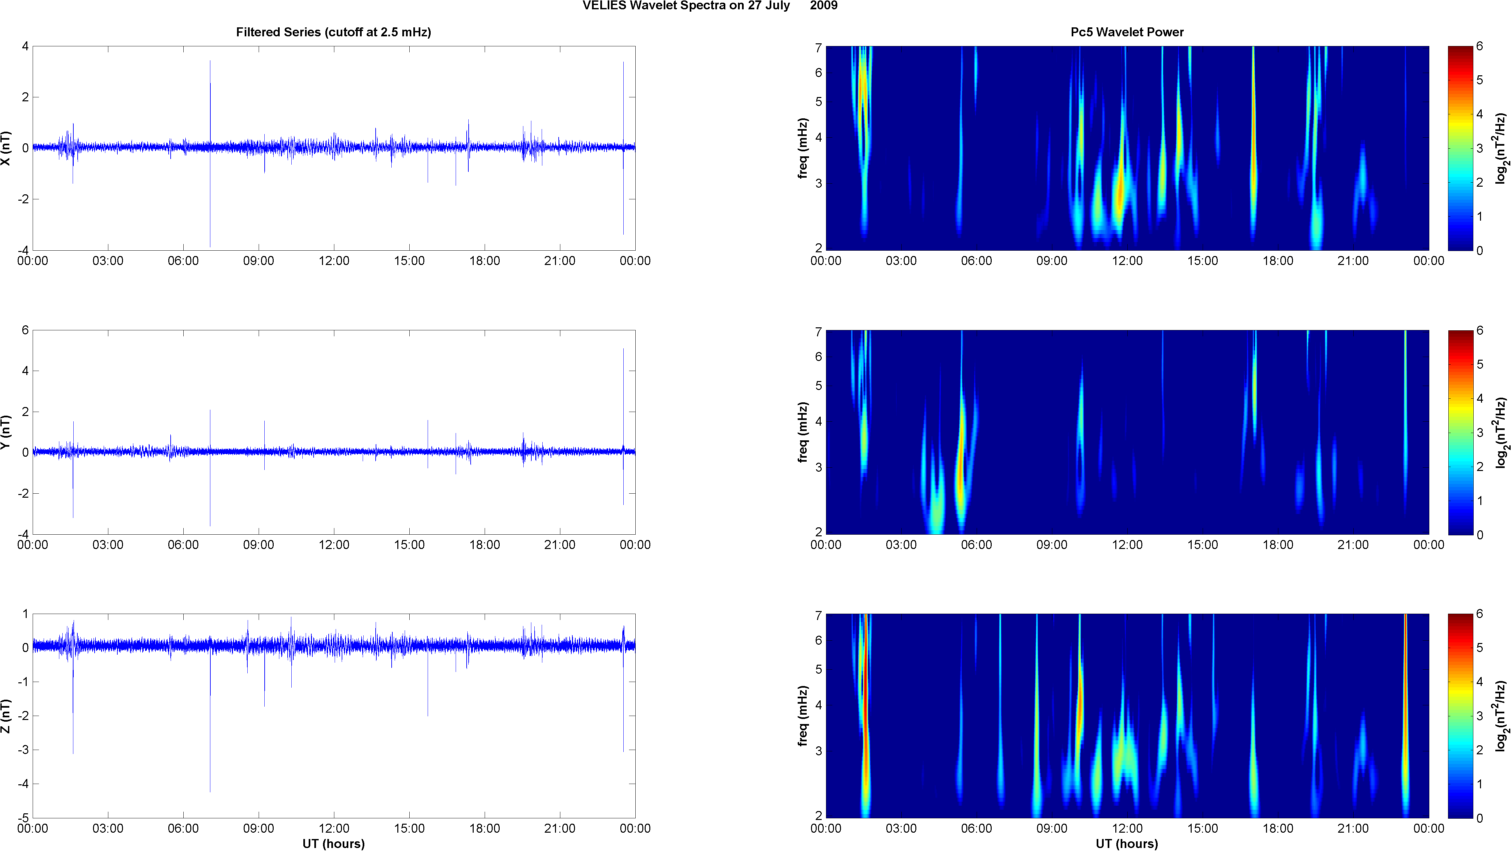The image size is (1511, 851).
Task: Click the log2(nT²/Hz) label of the X colorbar
Action: (1502, 148)
